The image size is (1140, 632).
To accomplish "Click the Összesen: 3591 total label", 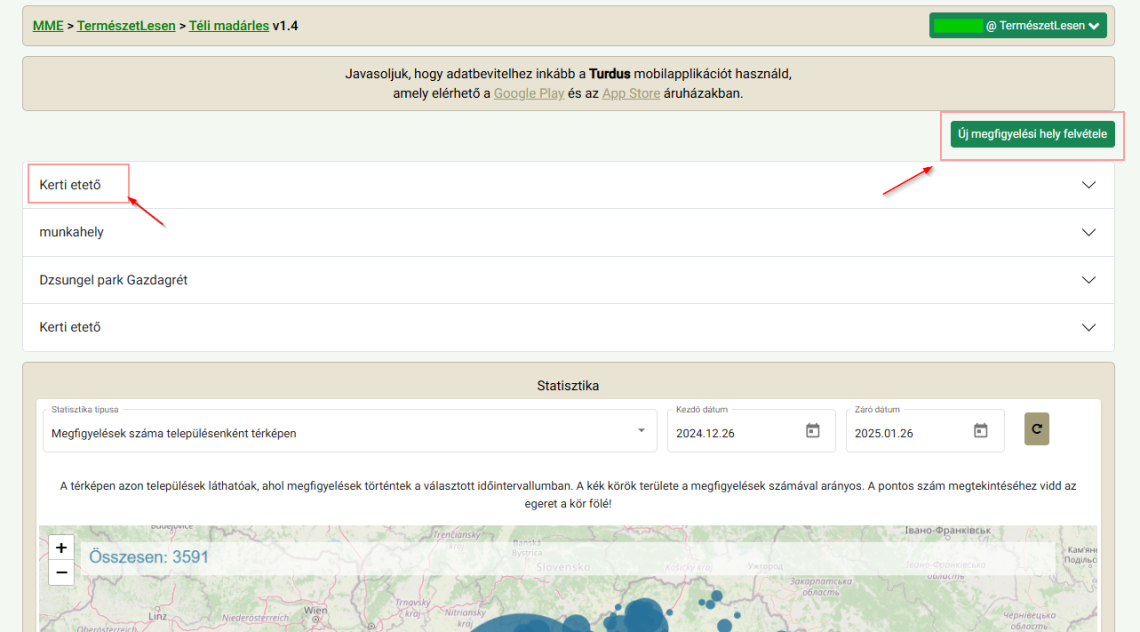I will pyautogui.click(x=148, y=557).
